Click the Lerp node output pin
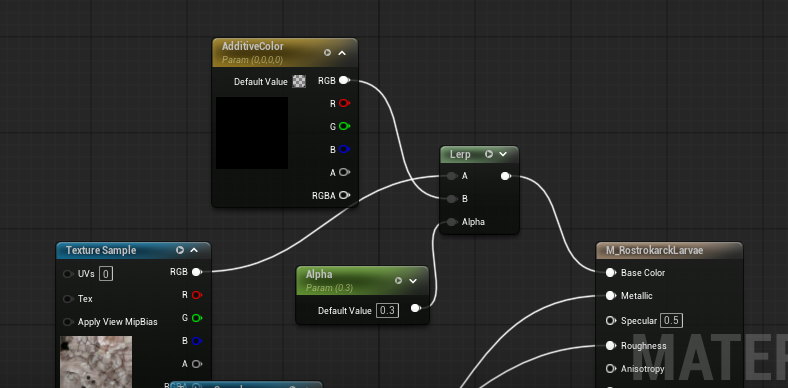Viewport: 788px width, 388px height. (506, 176)
